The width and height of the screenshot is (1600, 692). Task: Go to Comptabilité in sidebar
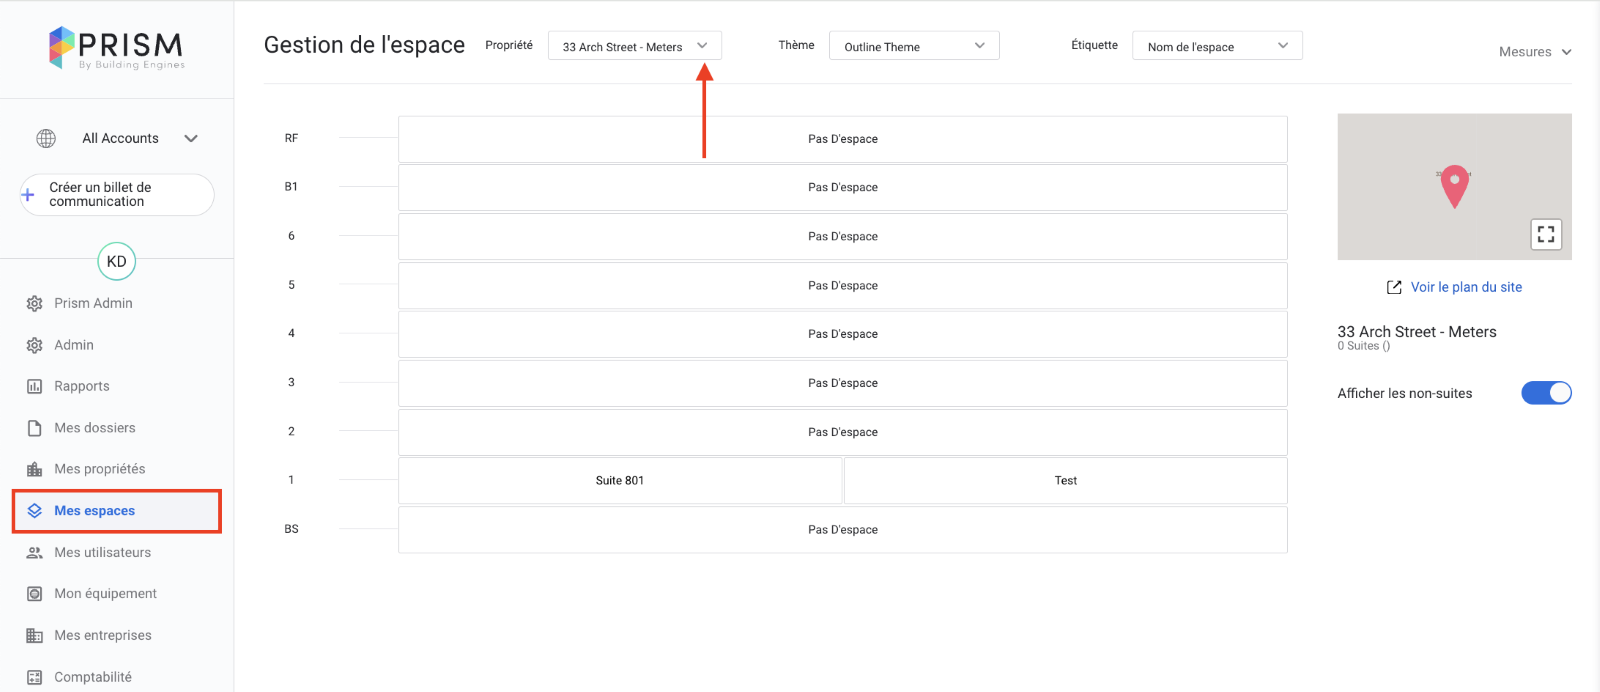coord(93,677)
